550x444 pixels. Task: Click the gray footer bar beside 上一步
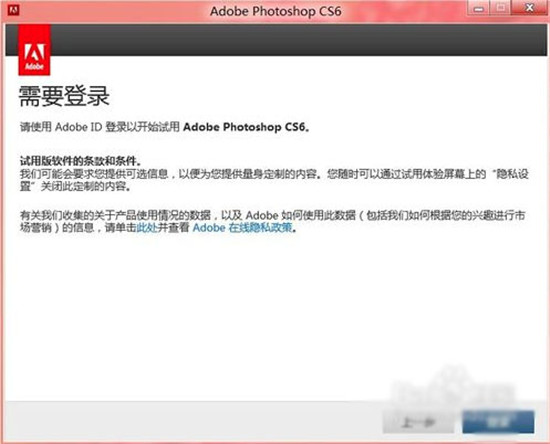tap(193, 422)
